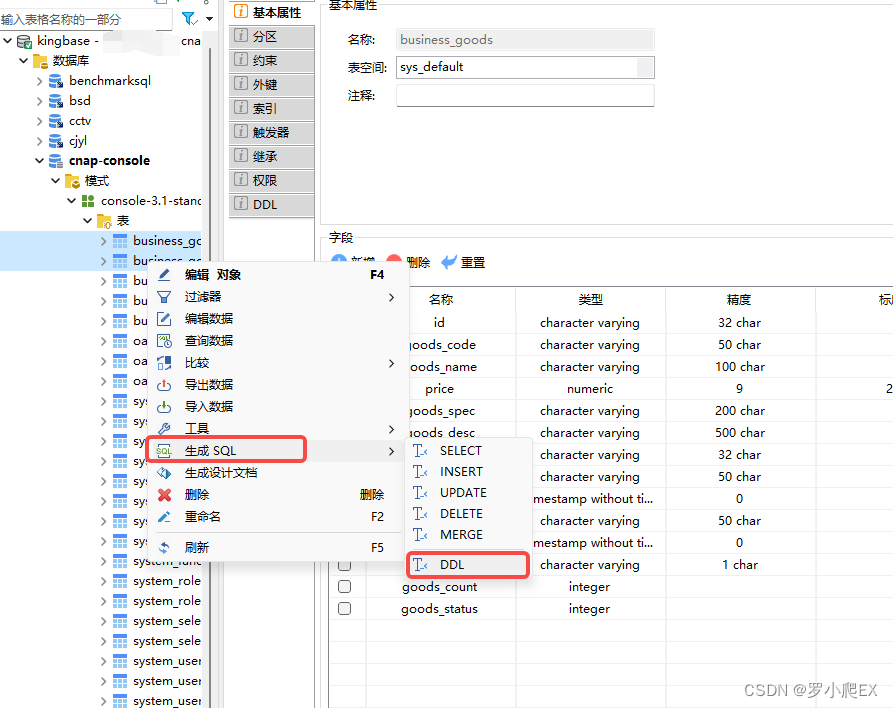Viewport: 893px width, 708px height.
Task: Check the goods_count row checkbox
Action: point(343,586)
